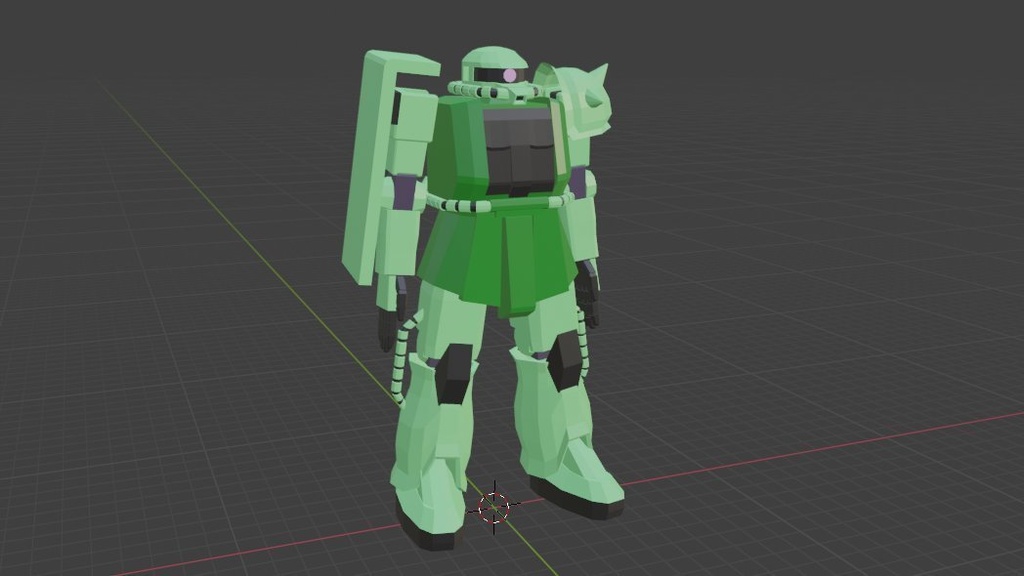
Task: Select the striped cable on the shield-side leg
Action: coord(402,359)
